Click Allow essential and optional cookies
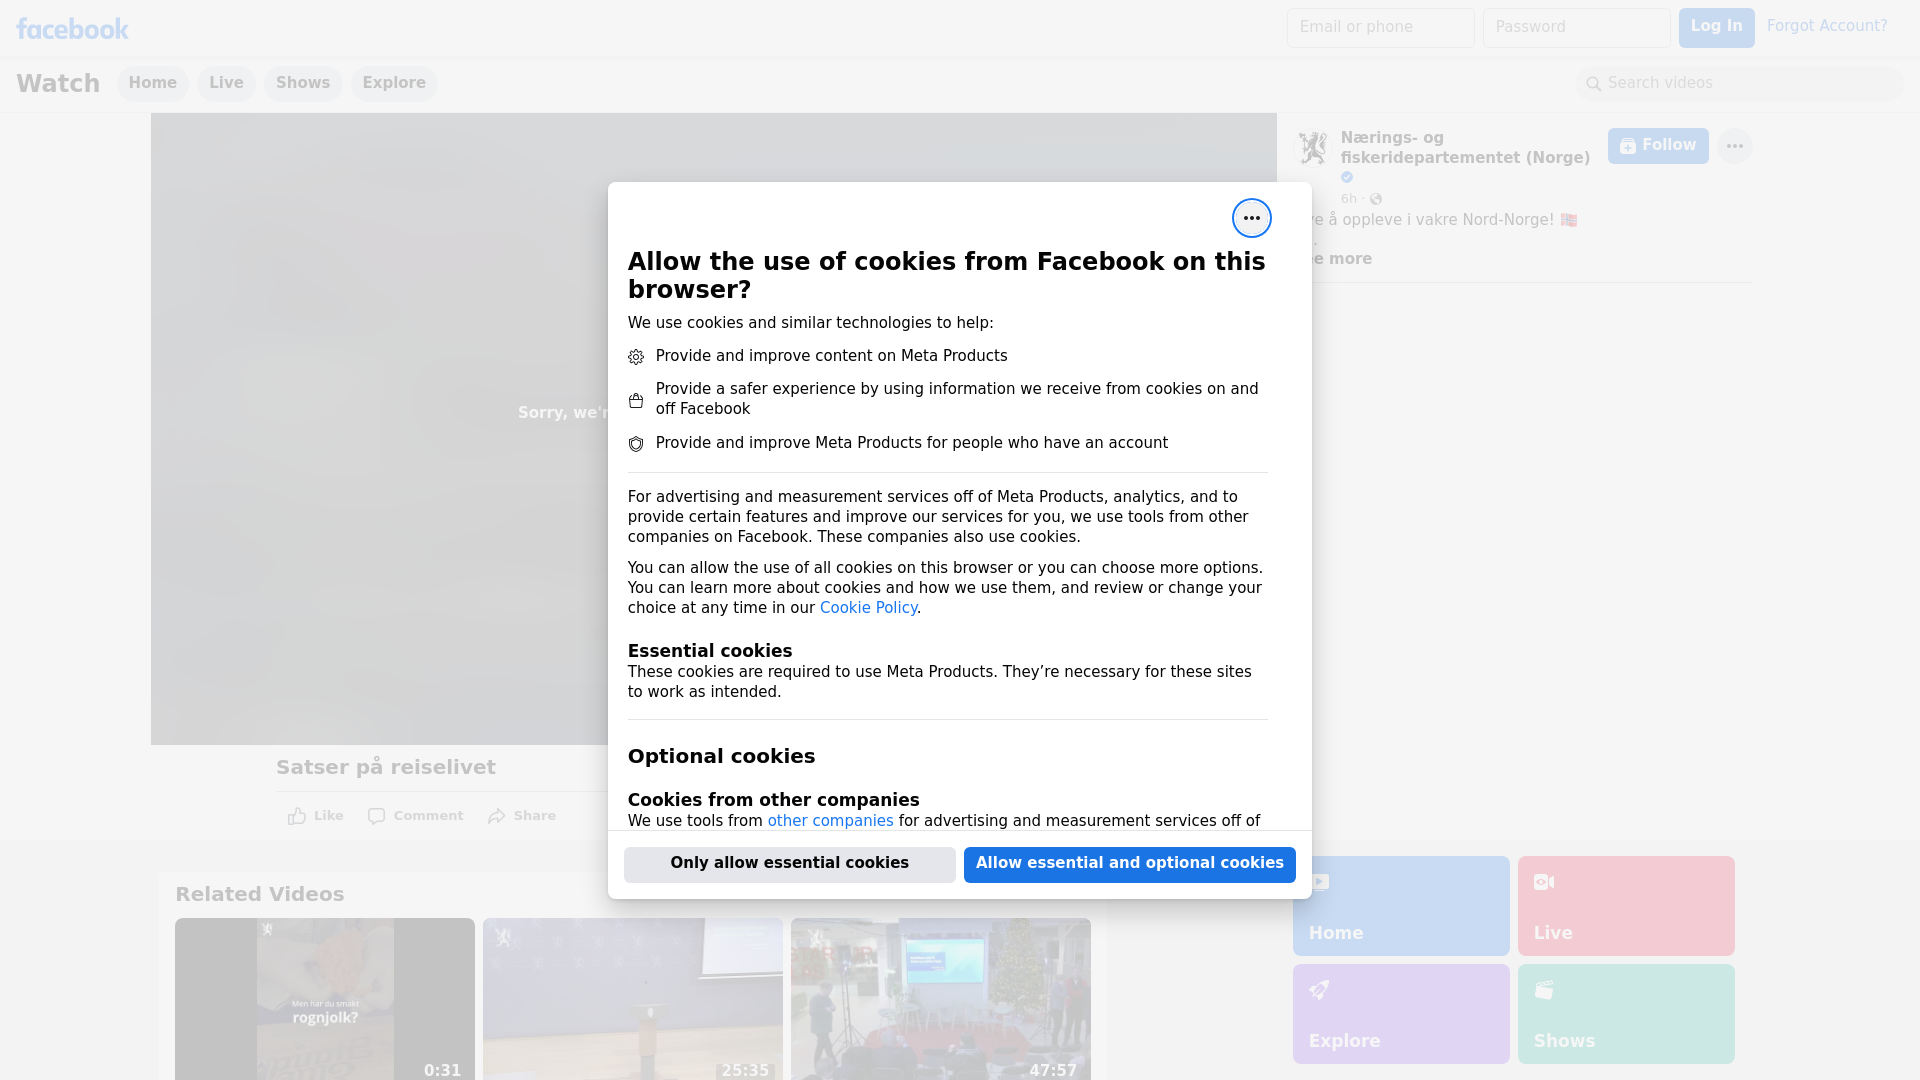The width and height of the screenshot is (1920, 1080). (1129, 864)
